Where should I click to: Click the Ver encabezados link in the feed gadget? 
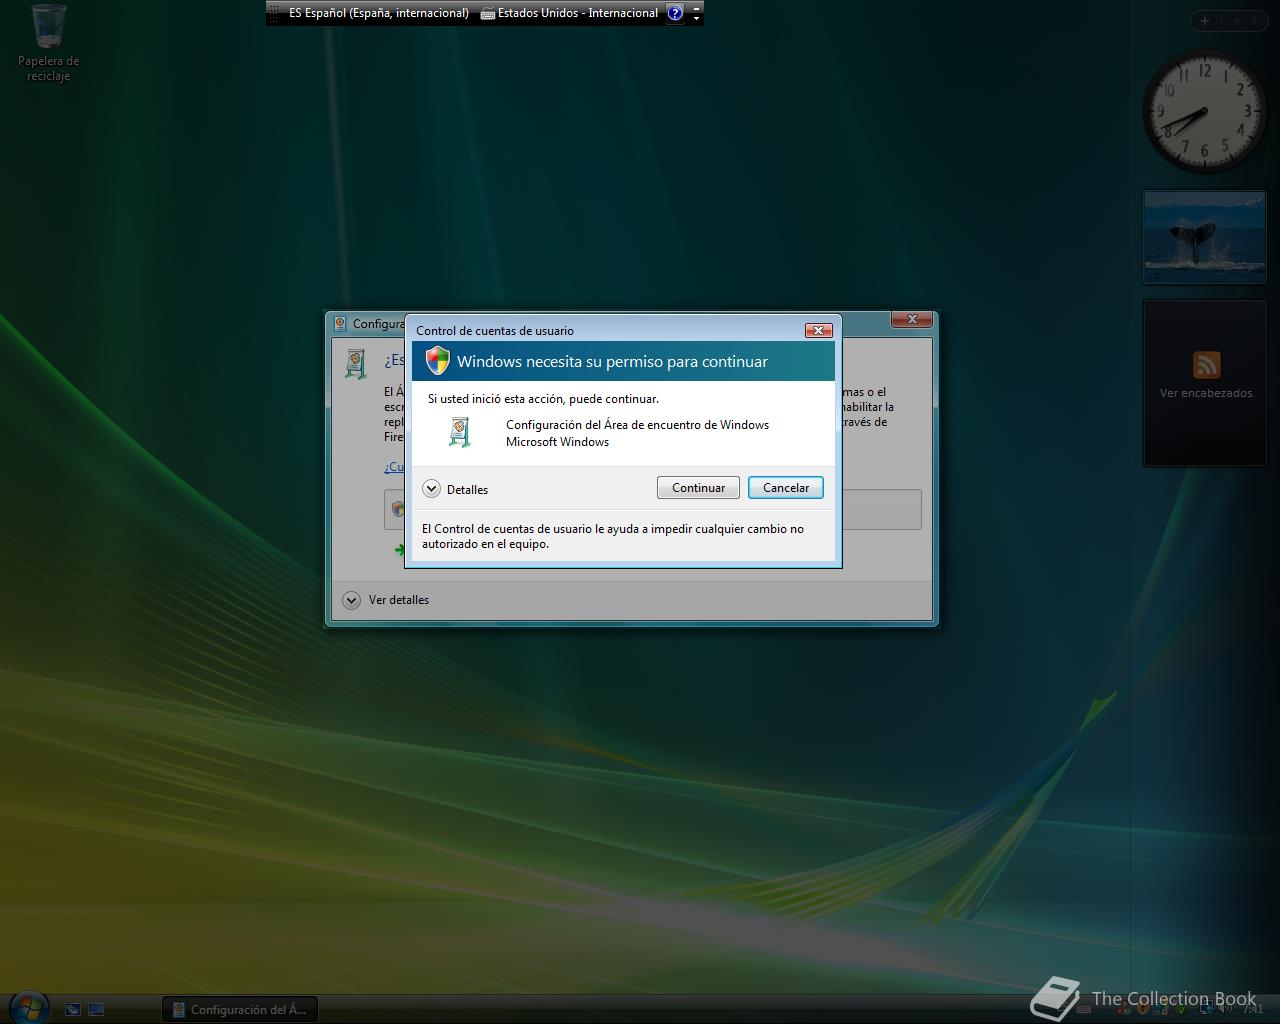(1206, 393)
